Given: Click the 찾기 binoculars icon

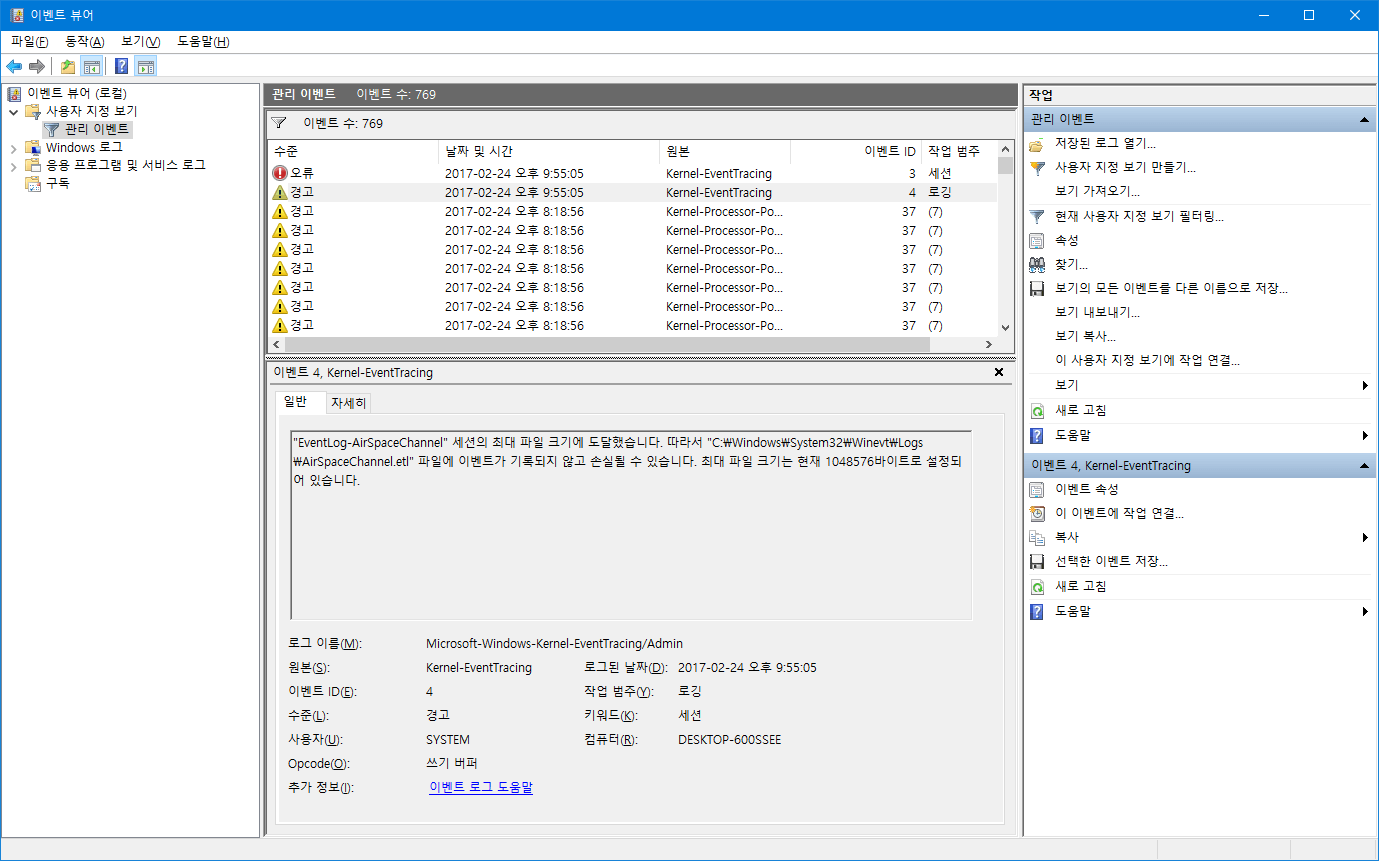Looking at the screenshot, I should pos(1037,265).
